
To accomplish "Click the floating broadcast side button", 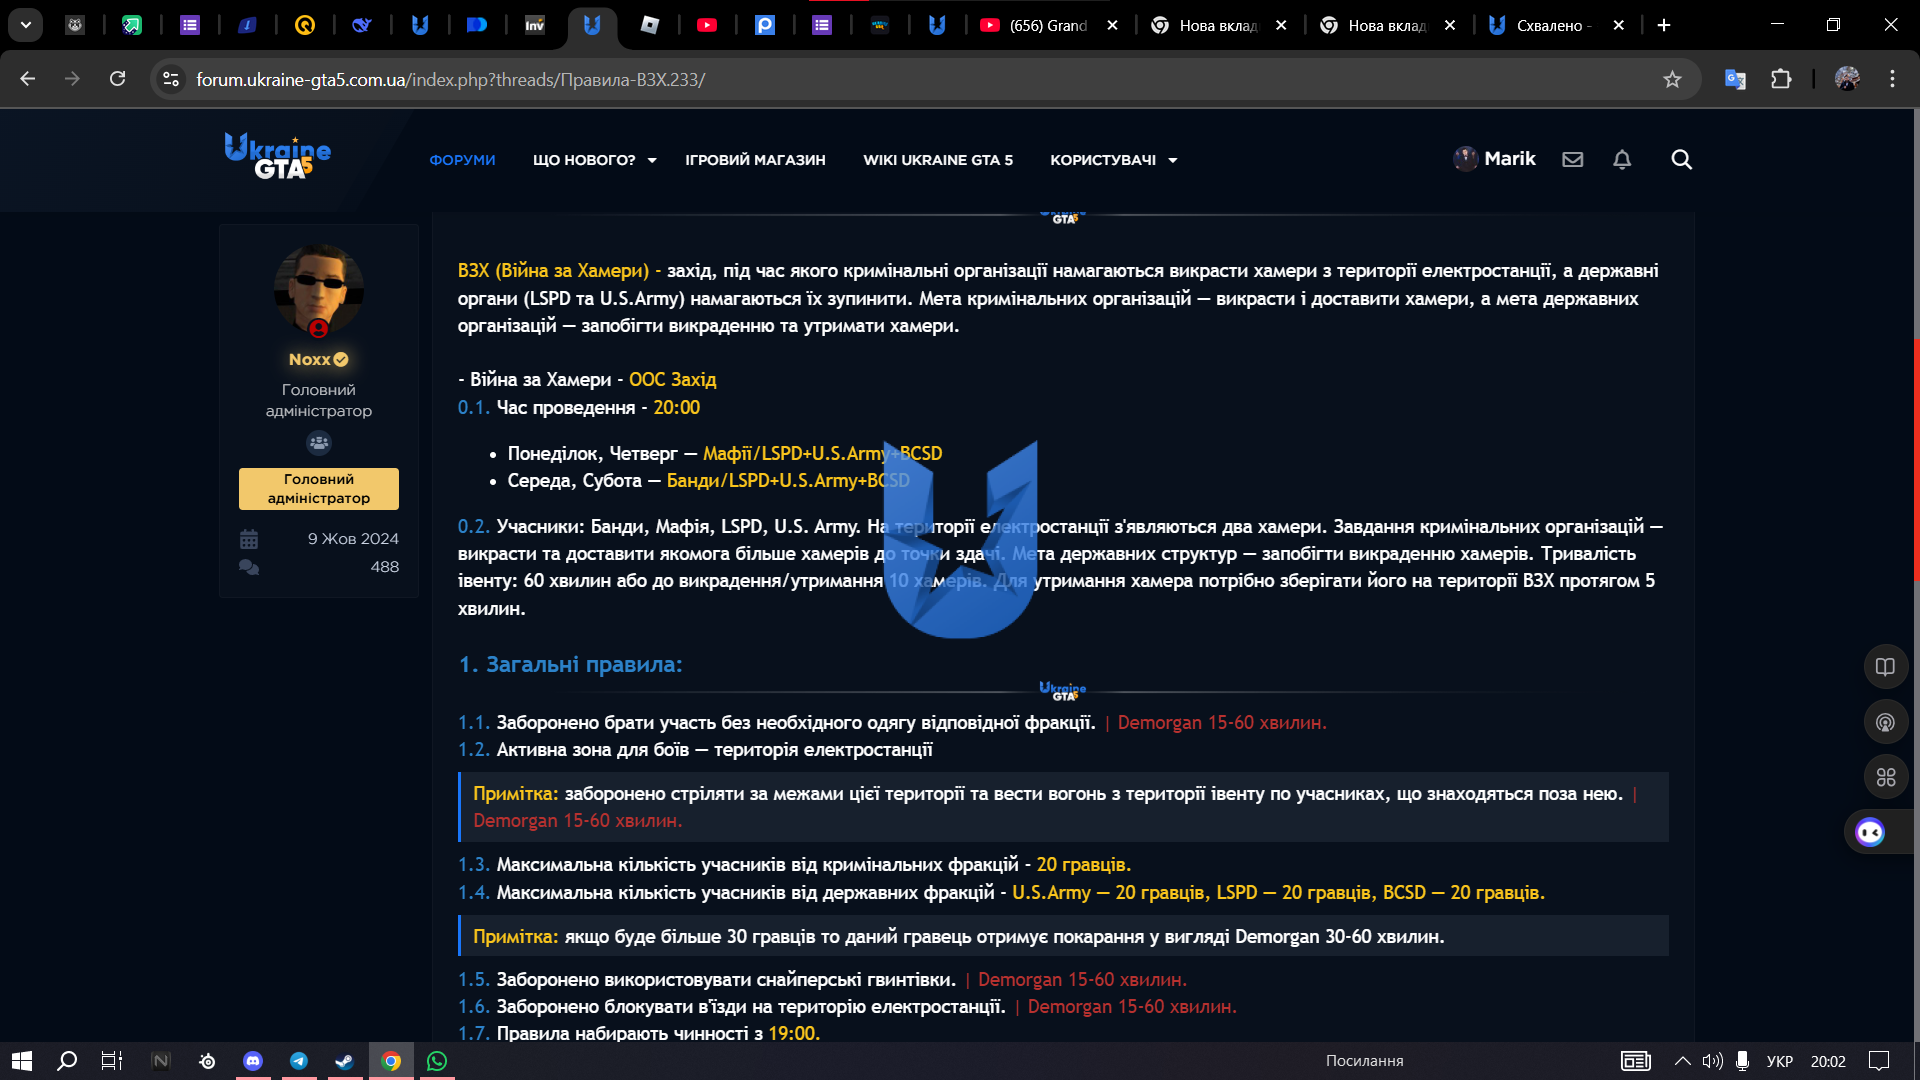I will 1885,722.
